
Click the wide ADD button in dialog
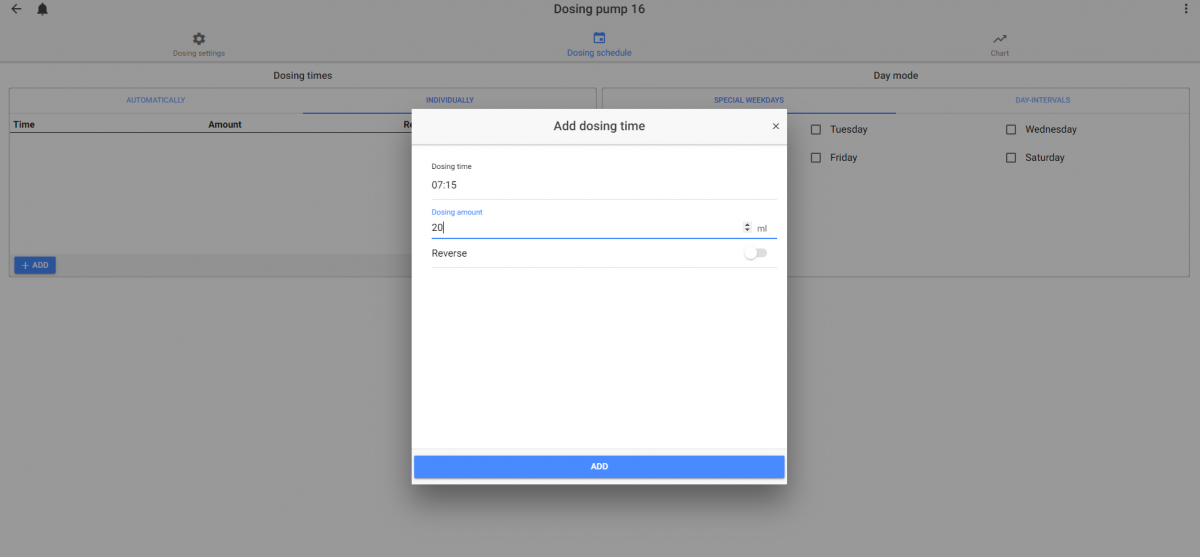599,467
